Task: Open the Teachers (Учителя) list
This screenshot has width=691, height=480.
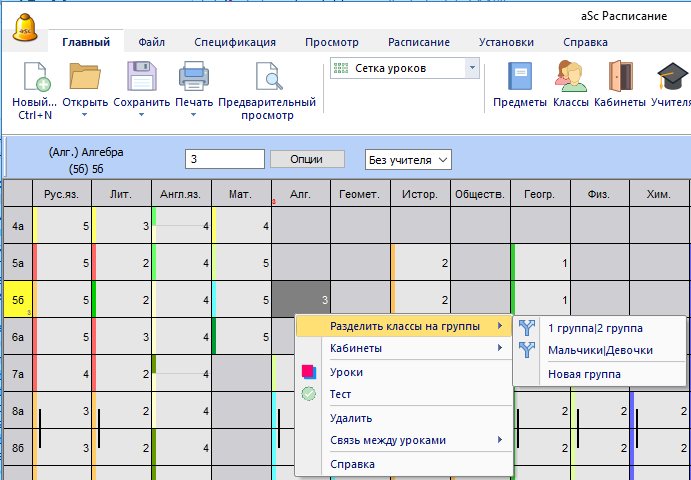Action: click(x=669, y=78)
